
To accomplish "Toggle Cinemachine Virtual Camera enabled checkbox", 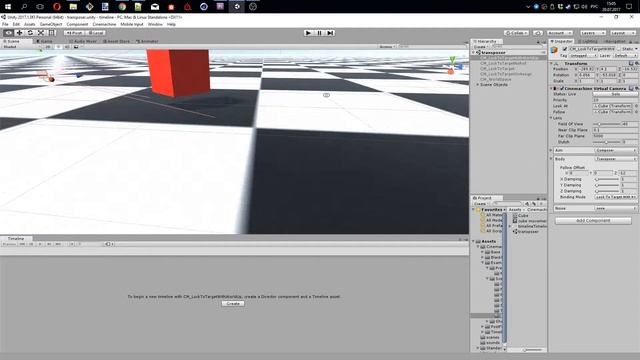I will tap(562, 88).
